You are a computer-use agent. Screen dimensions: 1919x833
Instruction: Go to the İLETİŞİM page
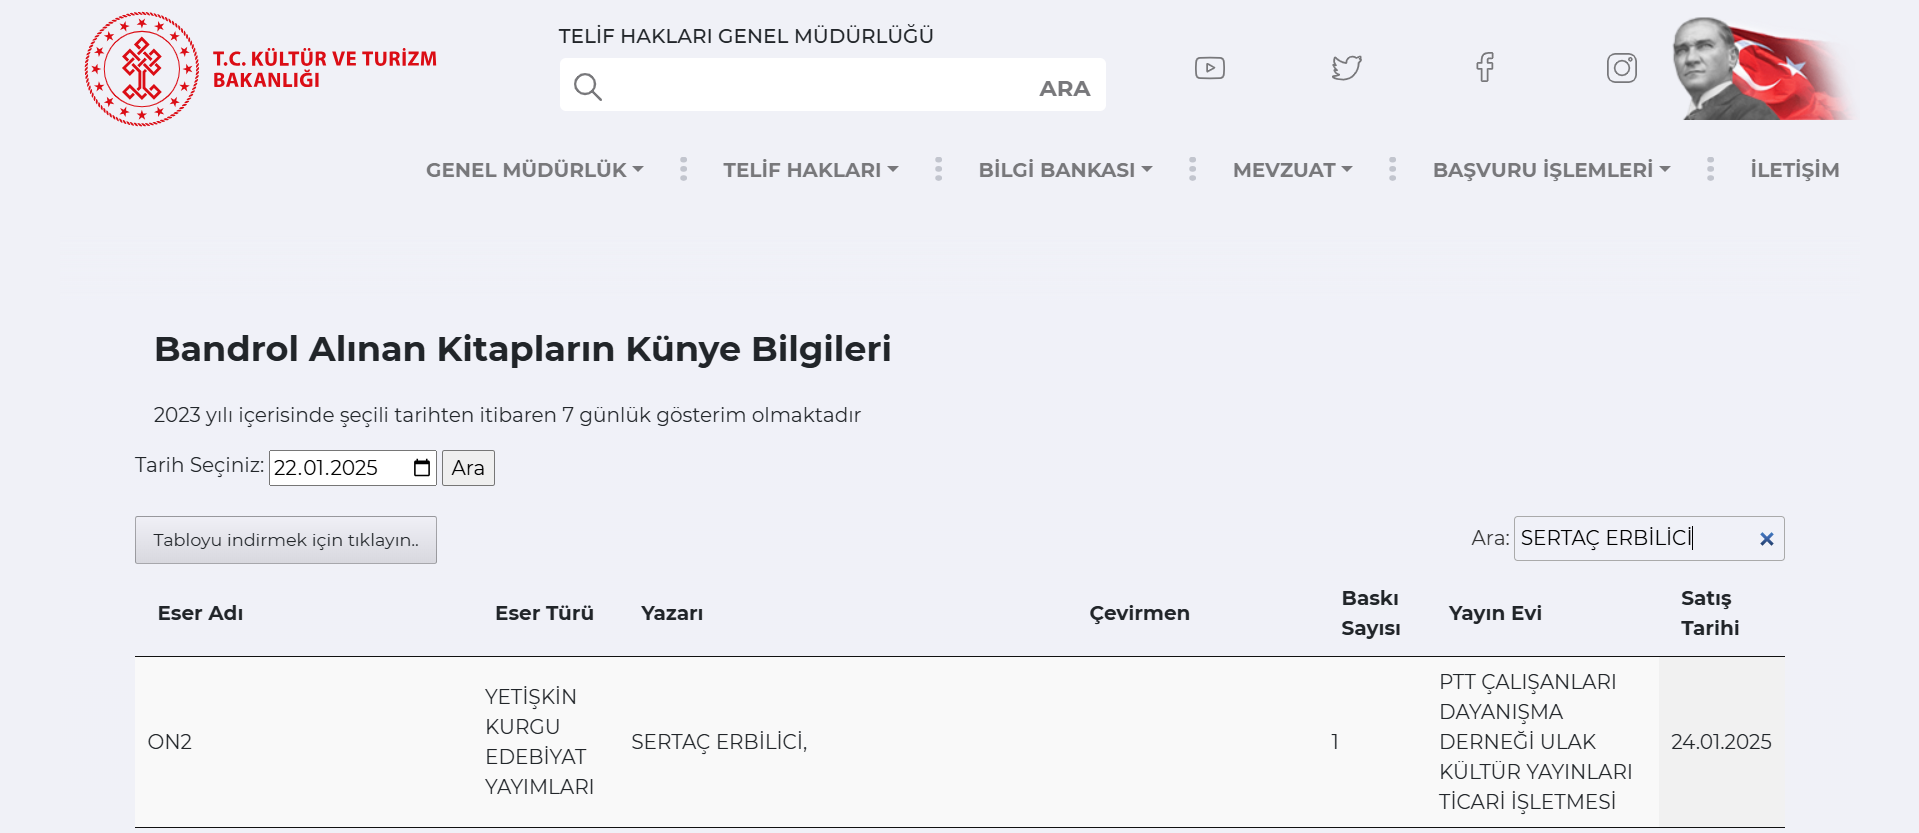point(1794,170)
